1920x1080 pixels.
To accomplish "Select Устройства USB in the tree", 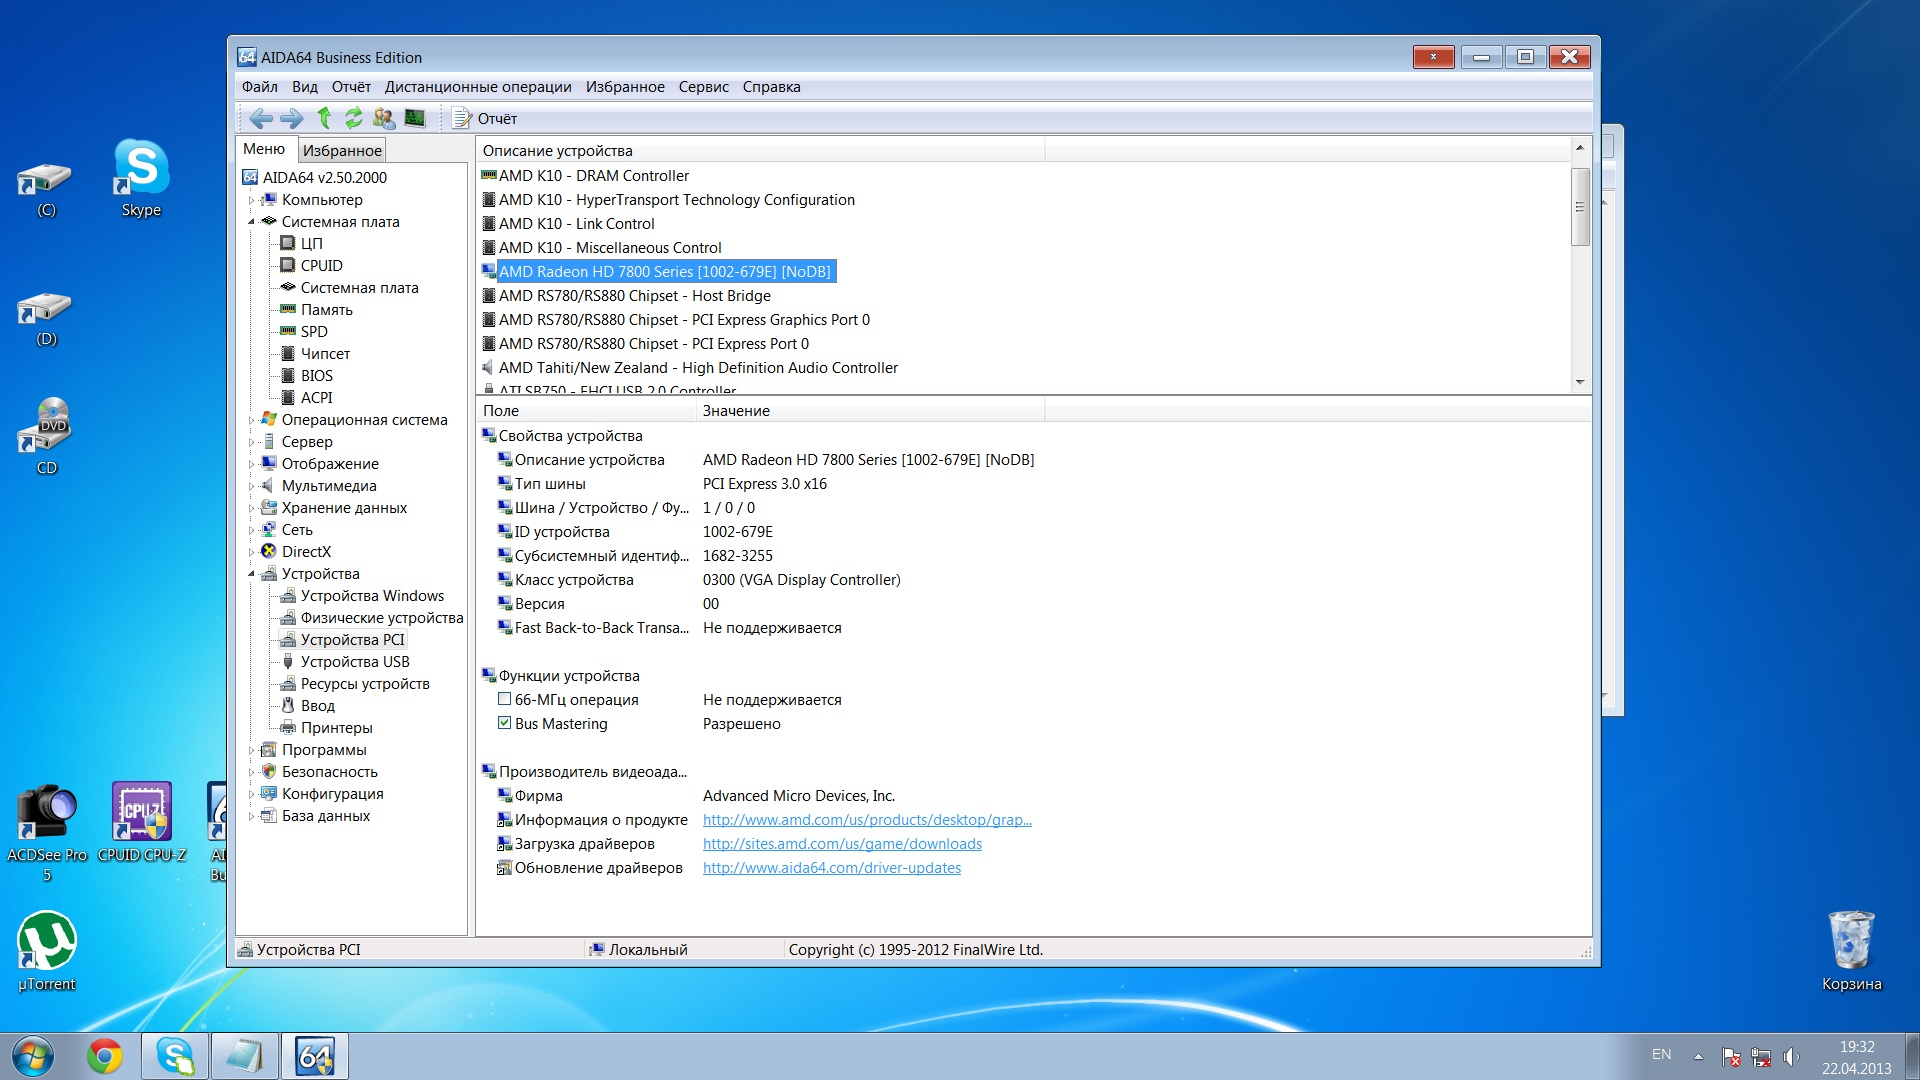I will [355, 662].
